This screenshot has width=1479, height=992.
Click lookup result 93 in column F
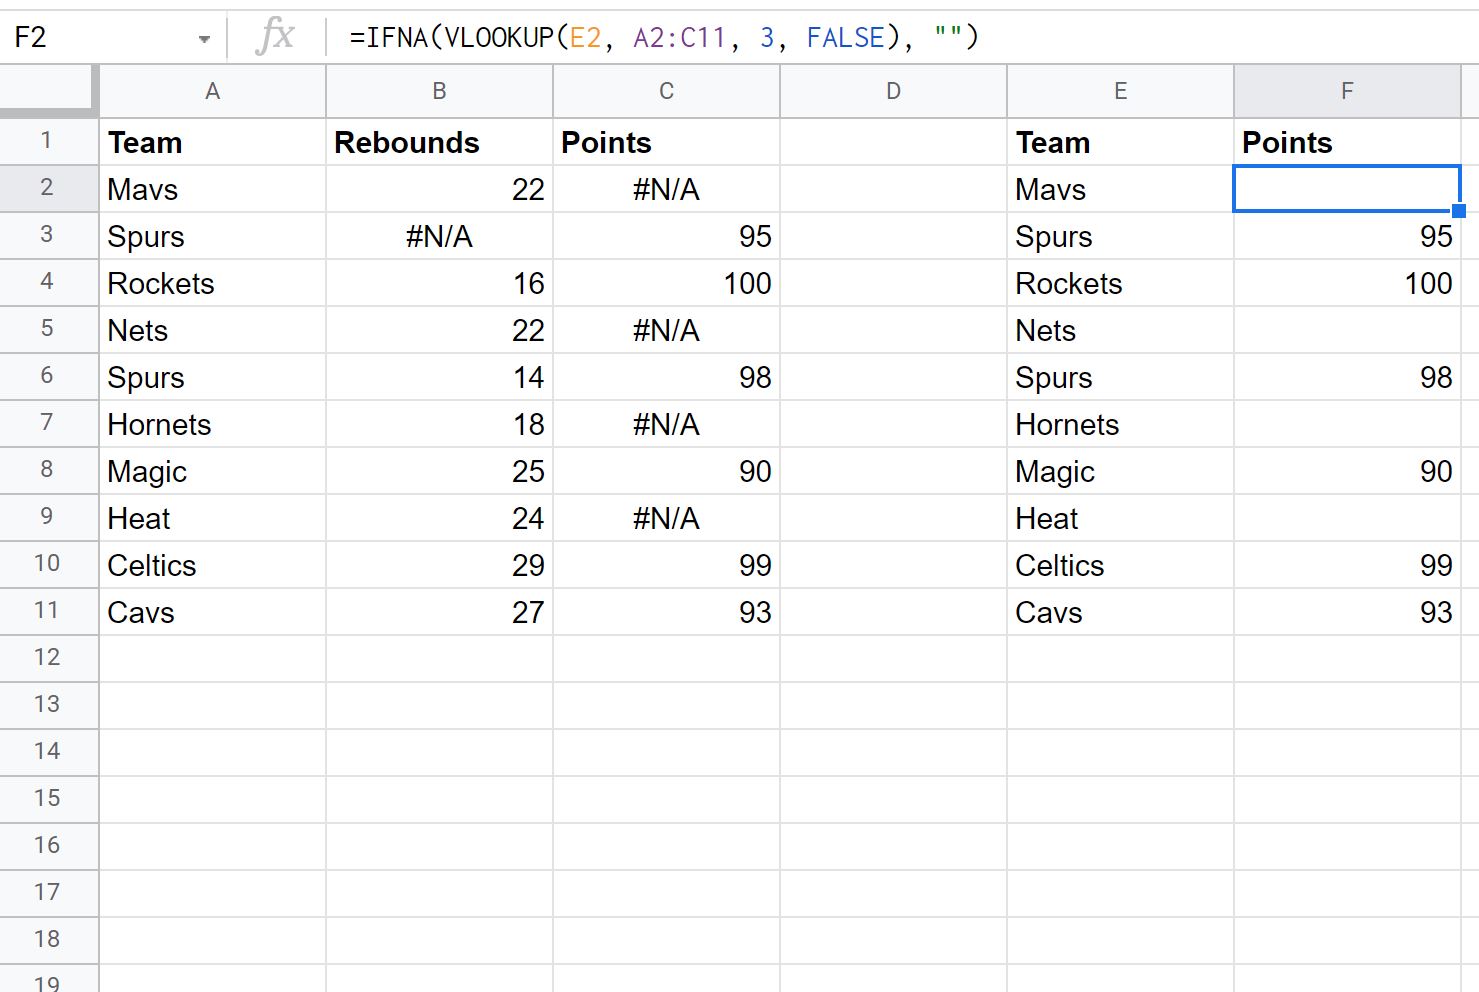pyautogui.click(x=1436, y=613)
